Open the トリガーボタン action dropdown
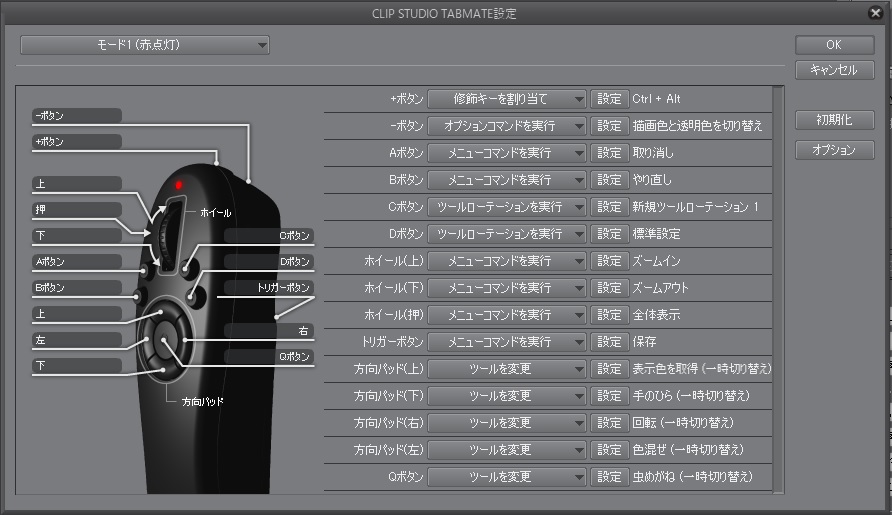 point(507,342)
